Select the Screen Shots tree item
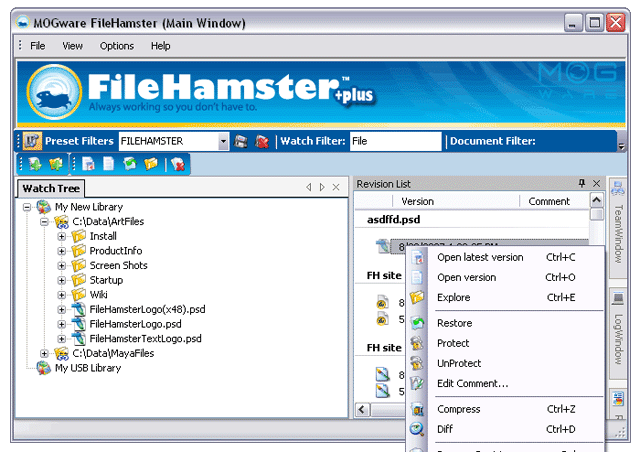This screenshot has width=640, height=452. point(118,266)
